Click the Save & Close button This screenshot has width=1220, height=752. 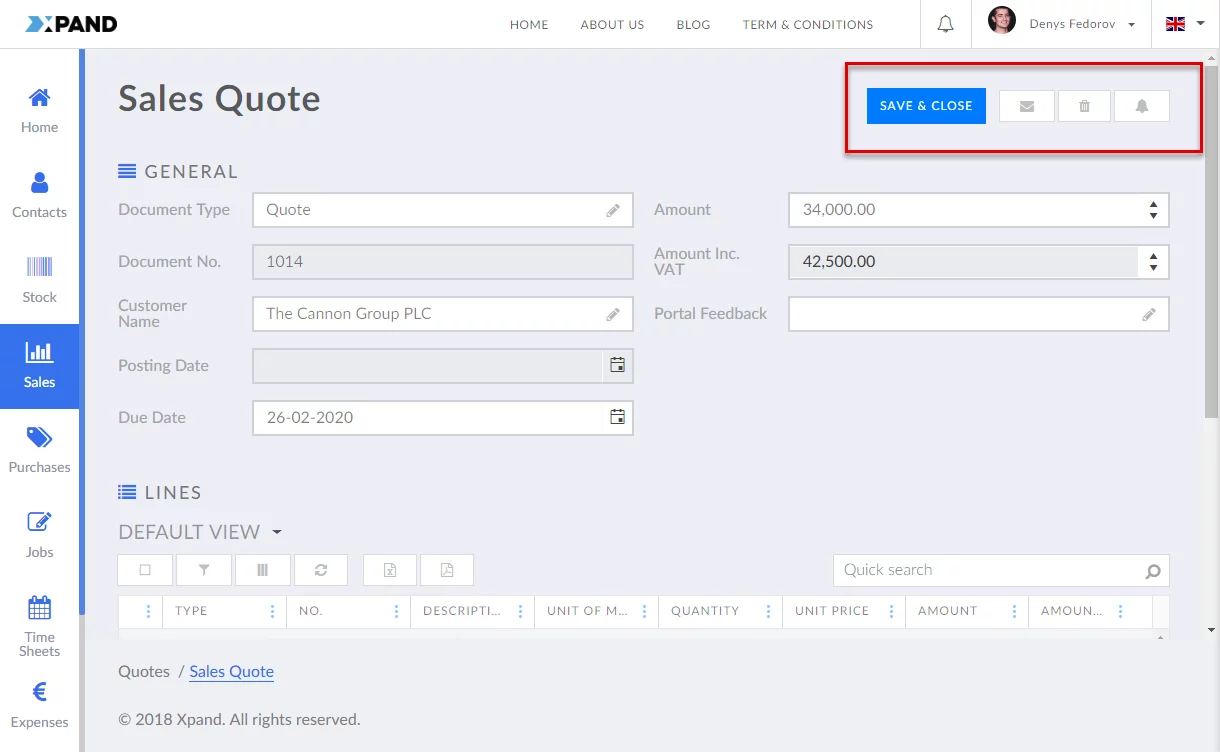926,106
